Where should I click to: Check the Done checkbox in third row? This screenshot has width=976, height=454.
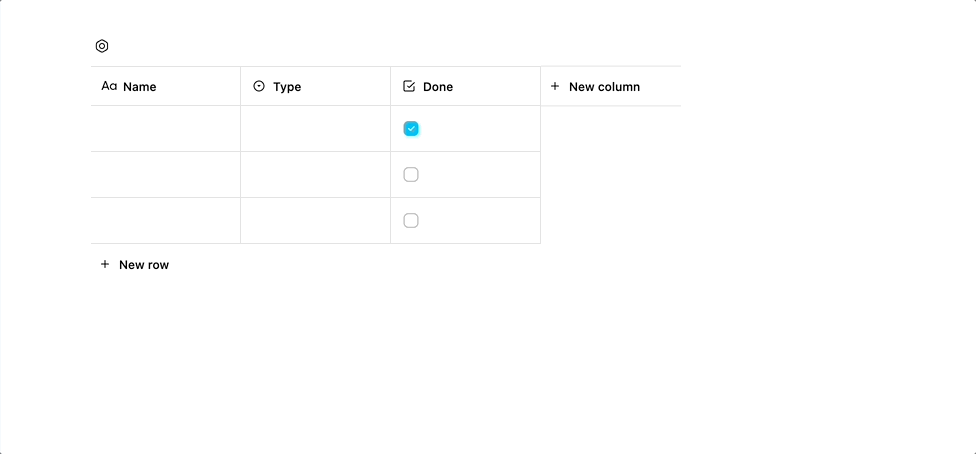coord(411,220)
